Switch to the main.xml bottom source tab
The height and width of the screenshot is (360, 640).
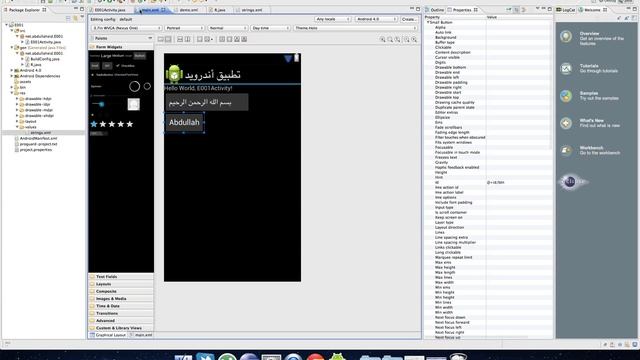(x=141, y=335)
